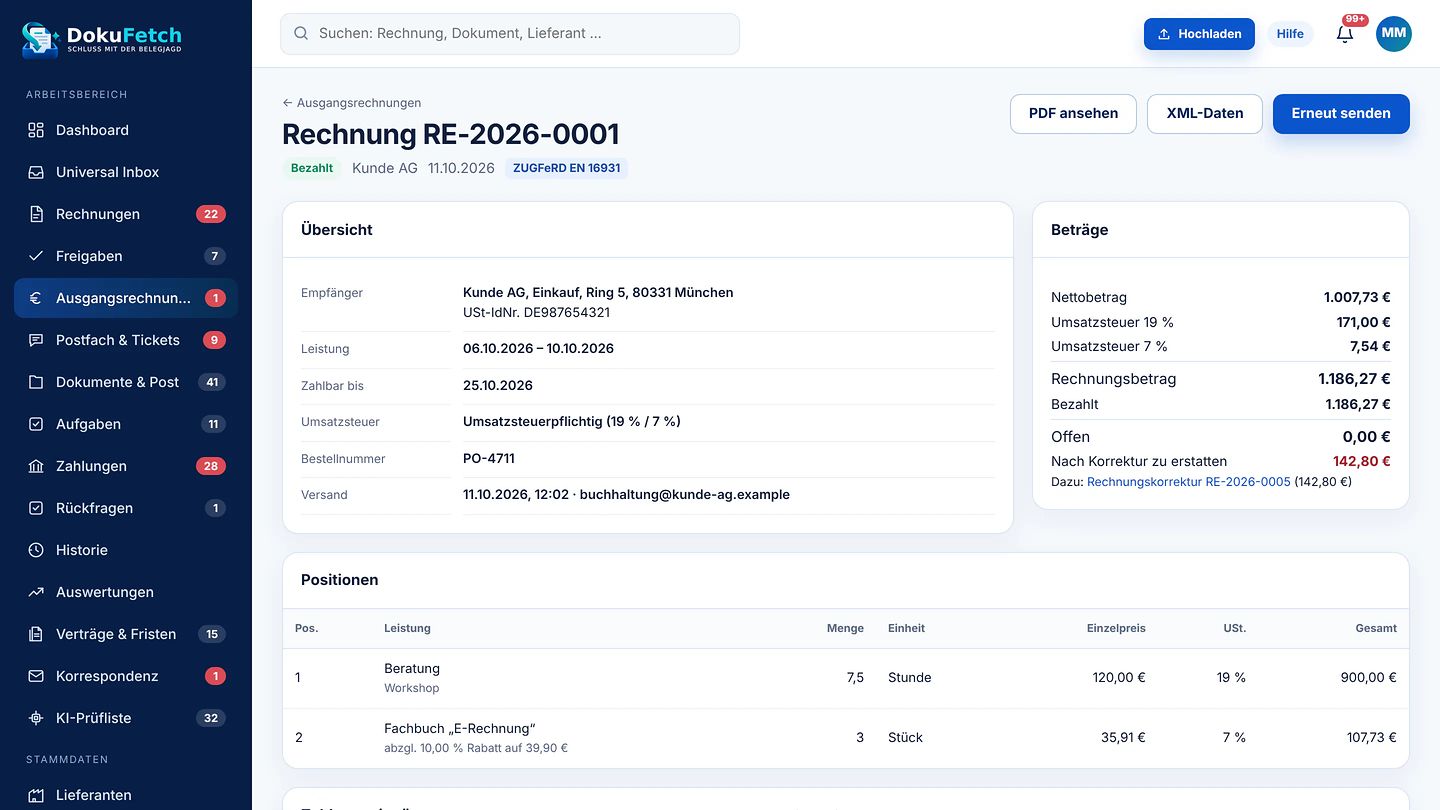Click the Universal Inbox tray icon
The height and width of the screenshot is (810, 1440).
click(36, 172)
